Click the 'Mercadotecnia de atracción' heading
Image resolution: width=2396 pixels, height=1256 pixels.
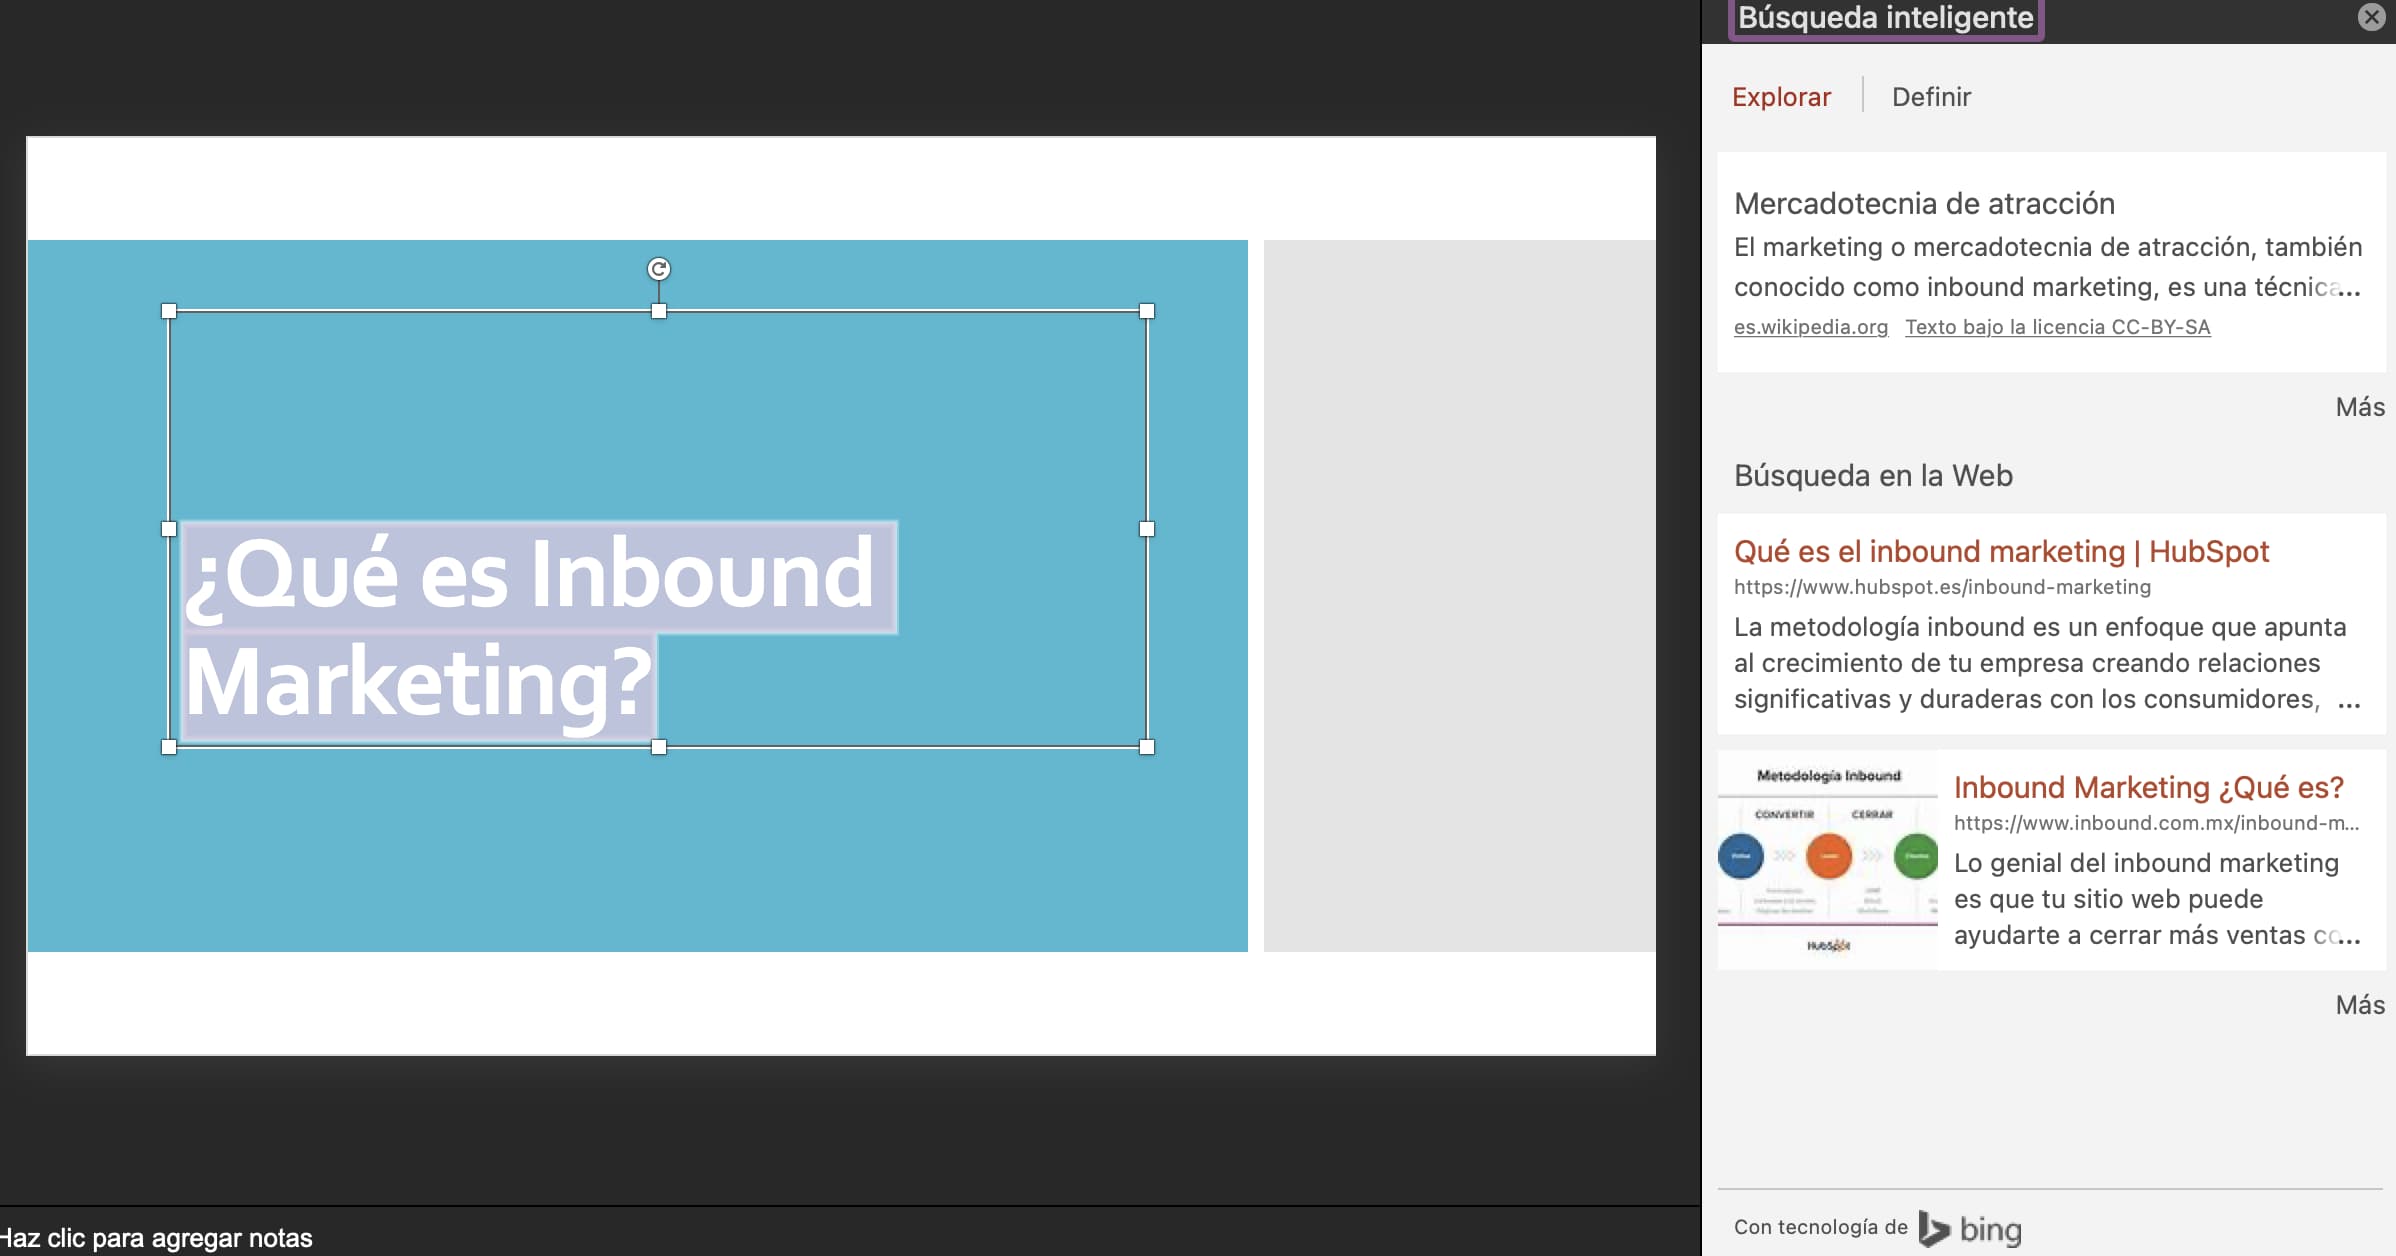tap(1924, 203)
